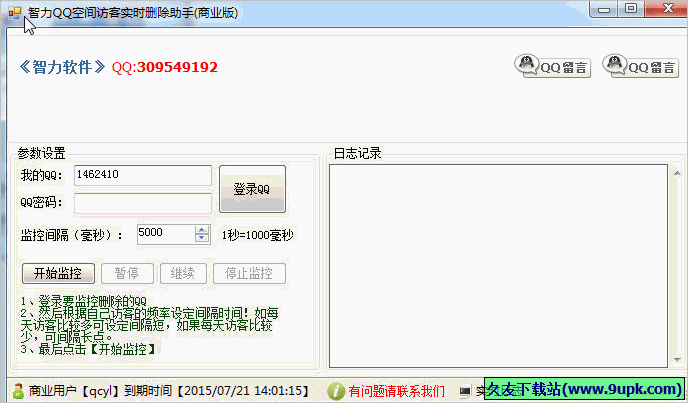
Task: Click the app icon in title bar
Action: click(14, 13)
